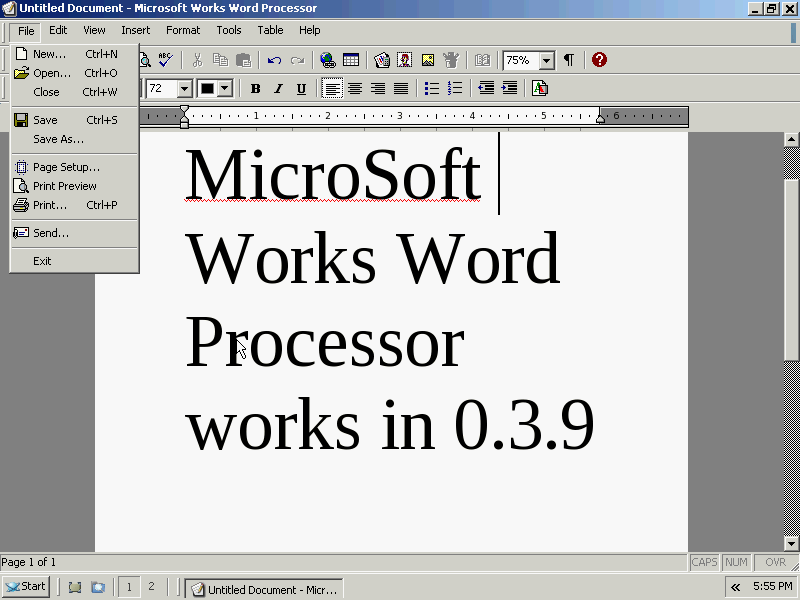The image size is (800, 600).
Task: Click the right indent marker on ruler
Action: coord(601,119)
